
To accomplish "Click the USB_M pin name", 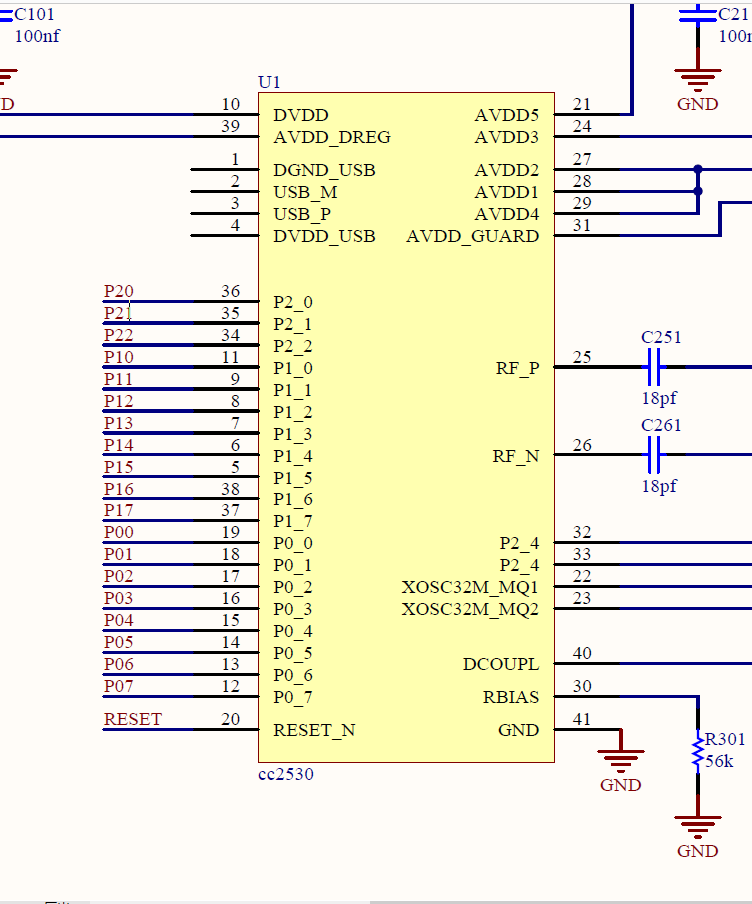I will click(306, 193).
